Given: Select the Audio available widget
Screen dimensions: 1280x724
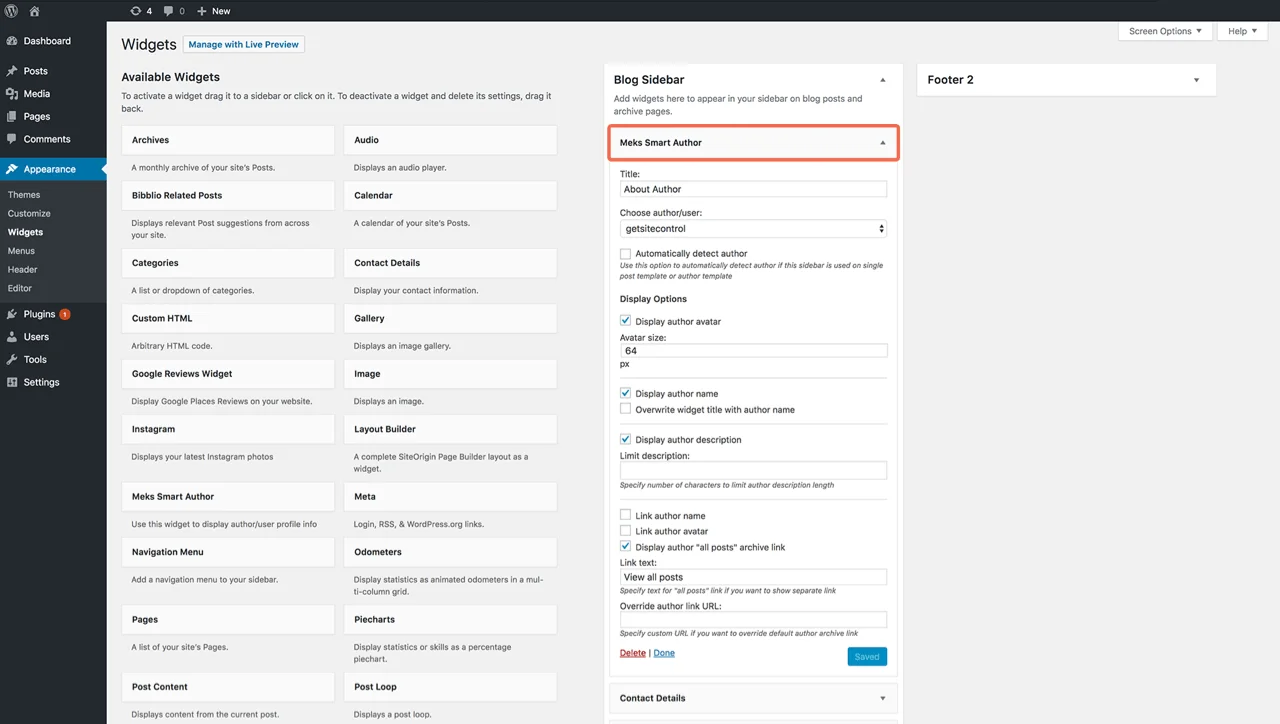Looking at the screenshot, I should [x=450, y=140].
